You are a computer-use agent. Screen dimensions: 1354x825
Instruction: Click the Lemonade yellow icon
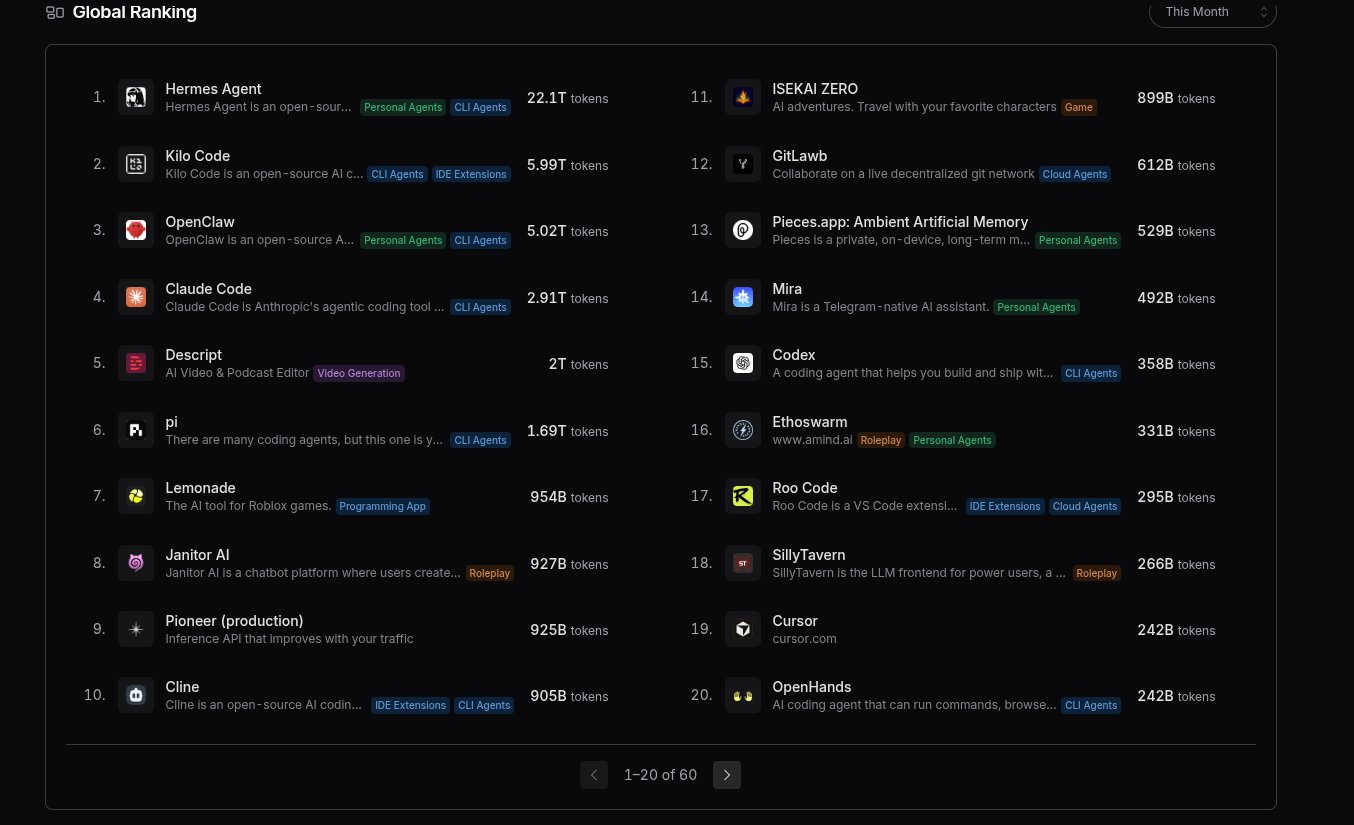136,496
